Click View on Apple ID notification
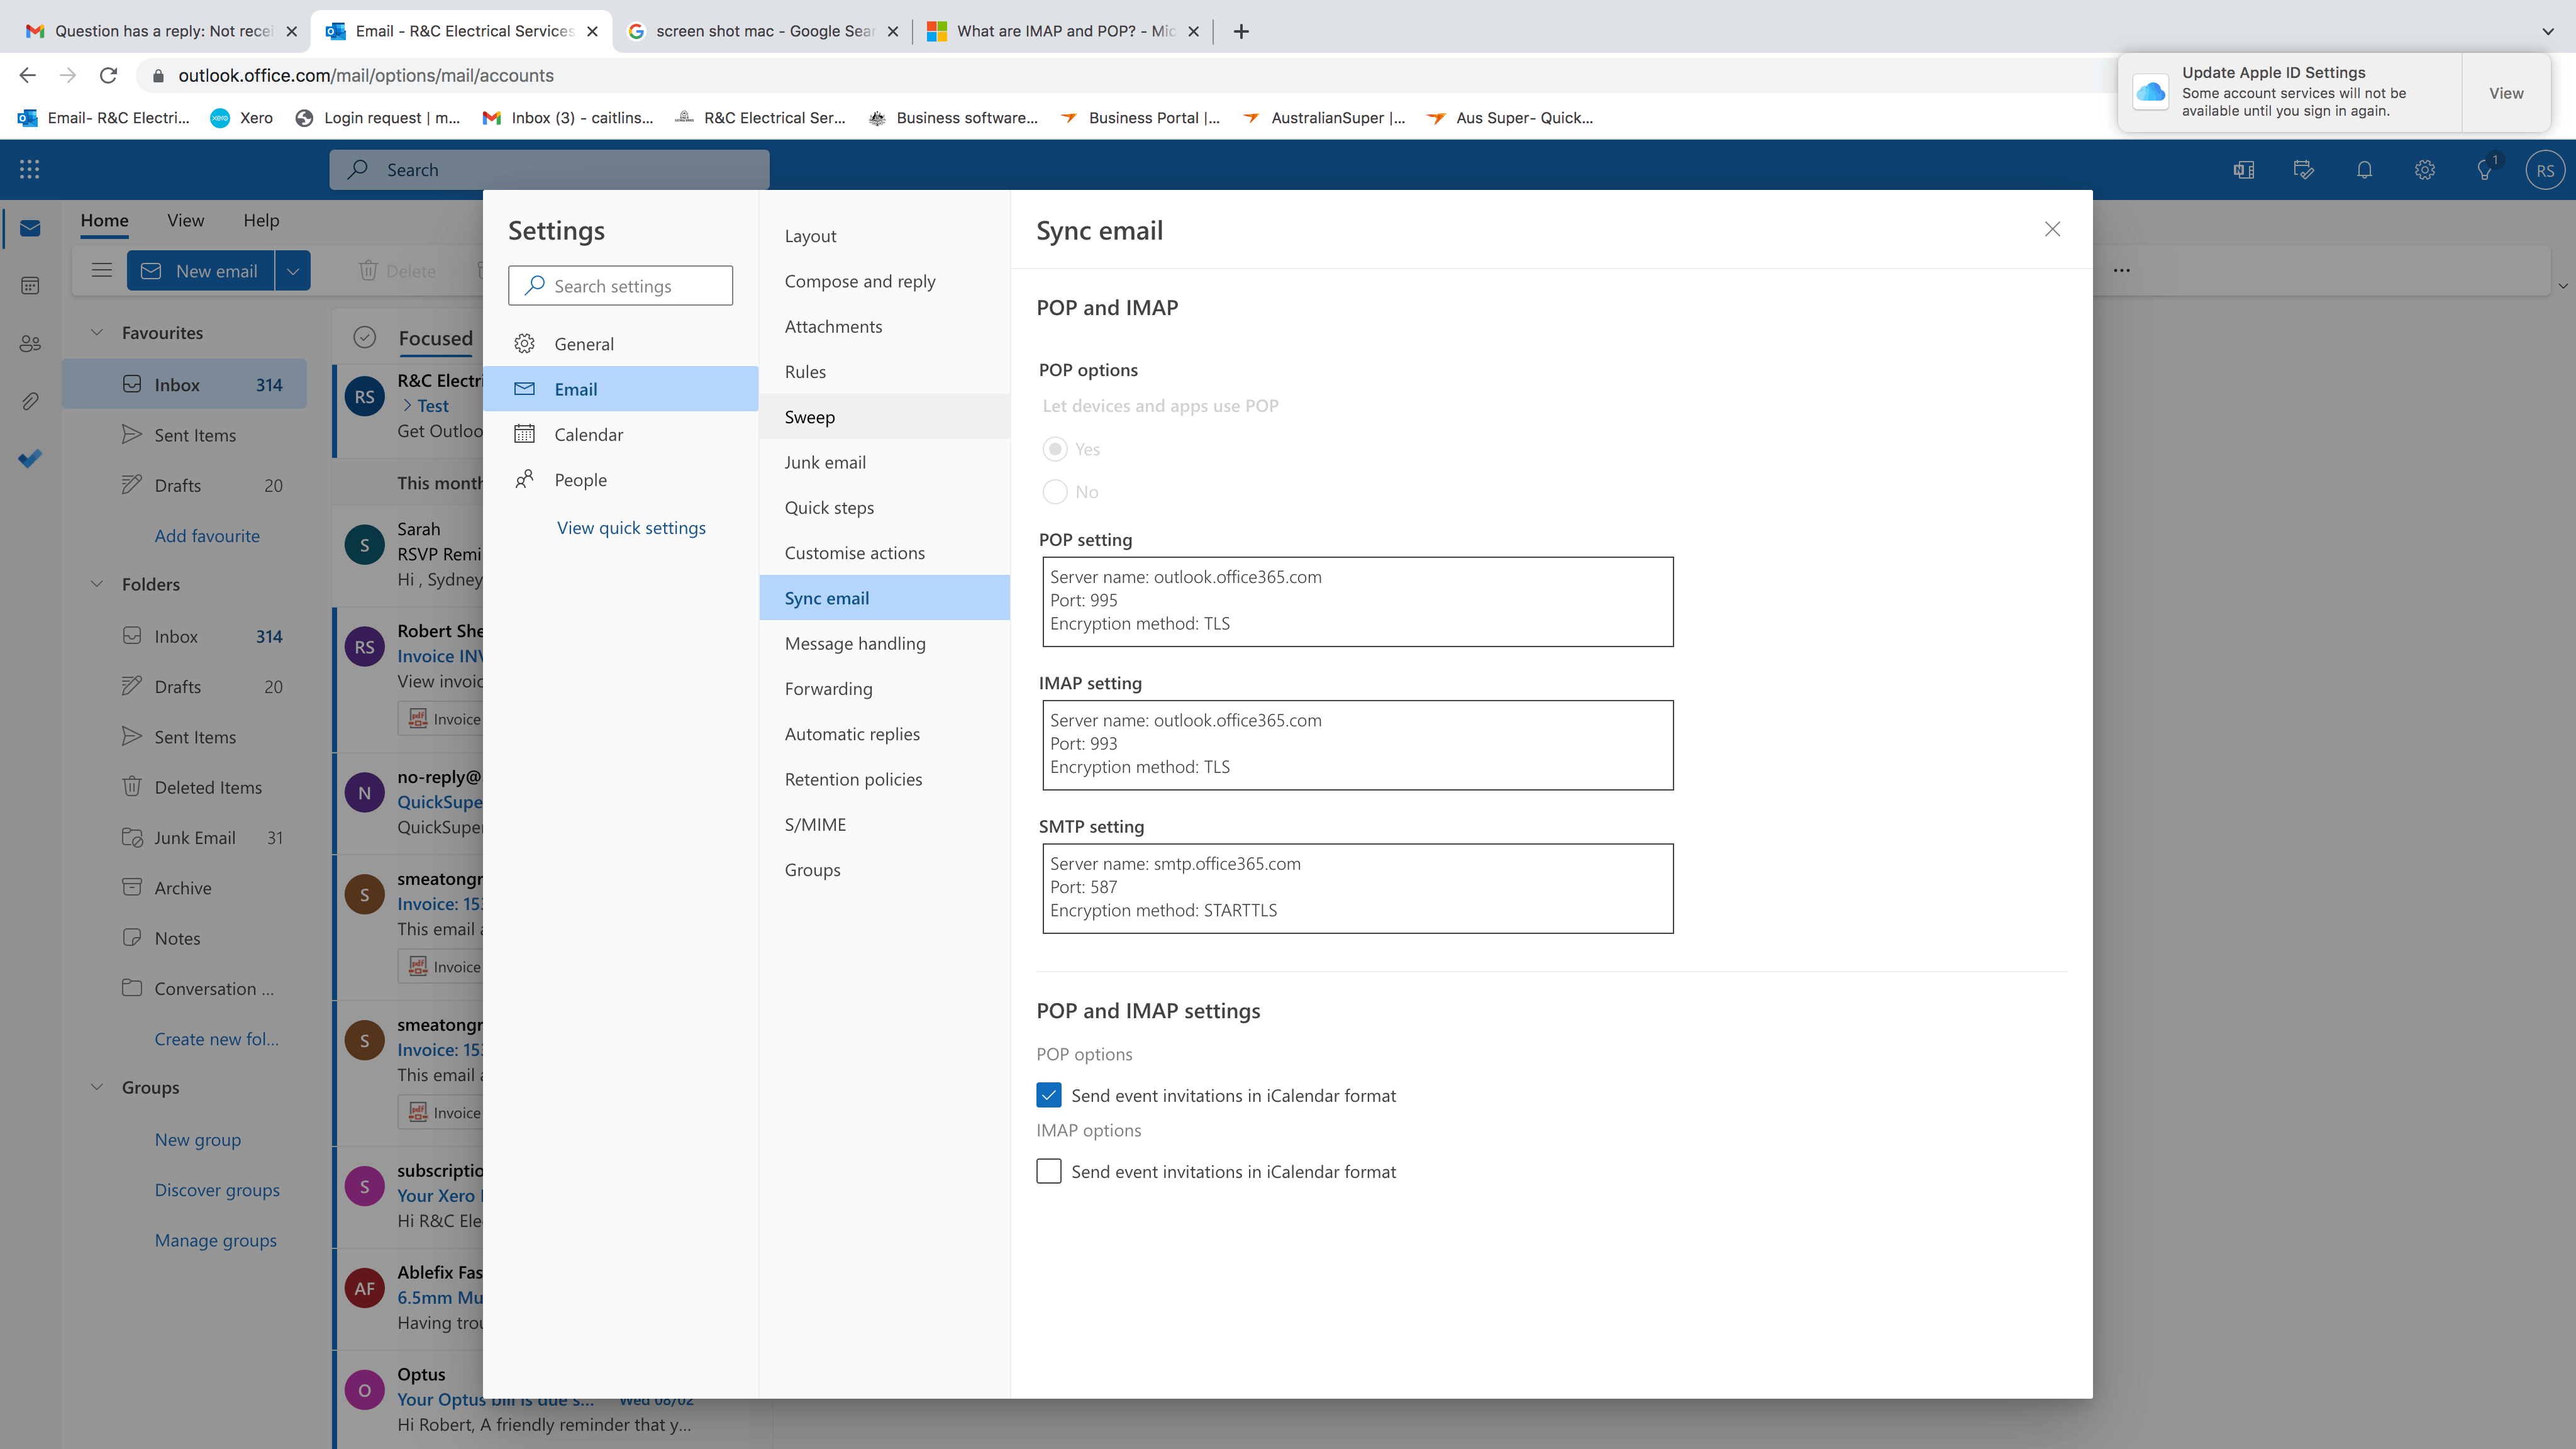The image size is (2576, 1449). point(2505,93)
